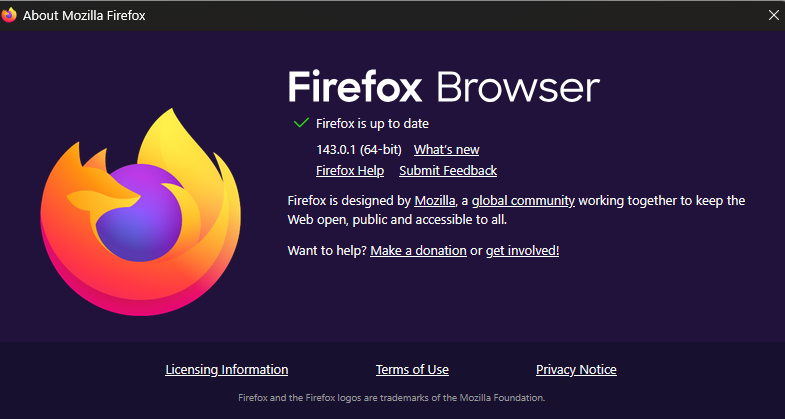Click the small Firefox icon in title bar

[10, 14]
